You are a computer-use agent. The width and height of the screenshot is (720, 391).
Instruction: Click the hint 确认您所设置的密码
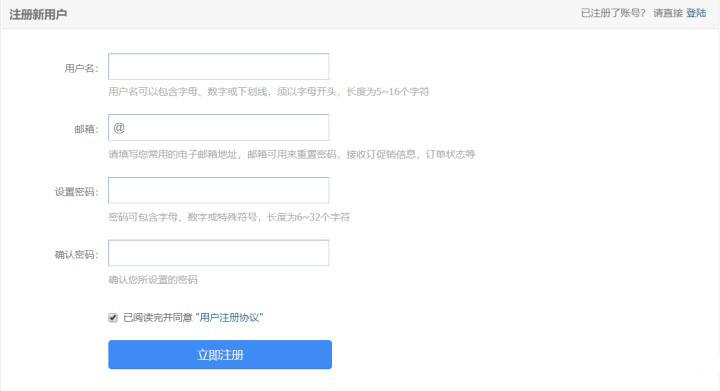153,279
